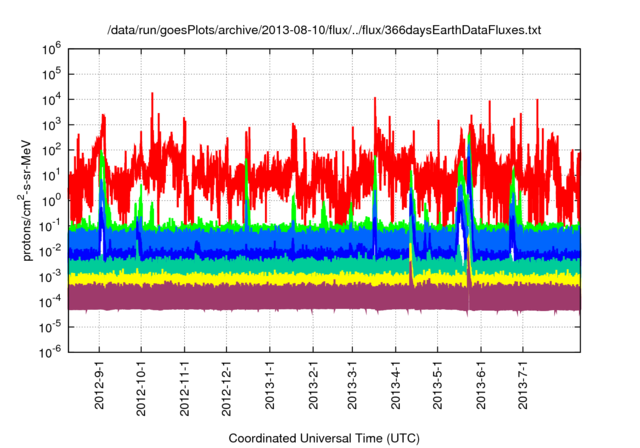Click the 2012-10-1 date label

click(x=141, y=388)
